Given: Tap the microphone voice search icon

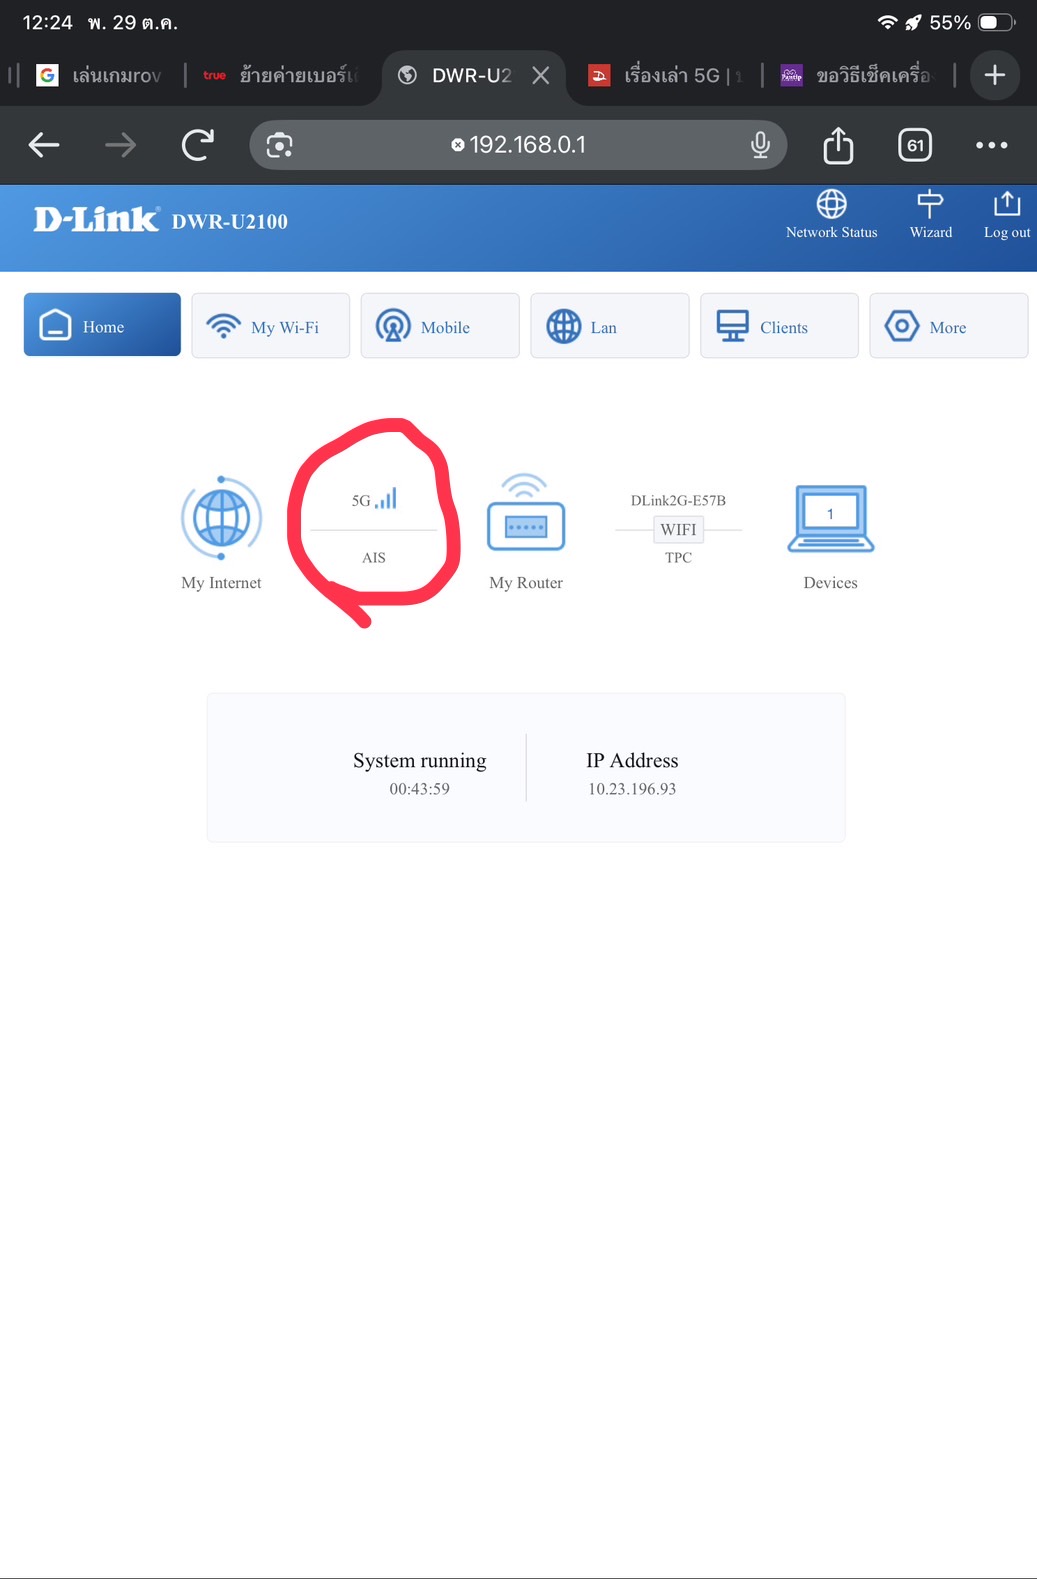Looking at the screenshot, I should click(760, 145).
